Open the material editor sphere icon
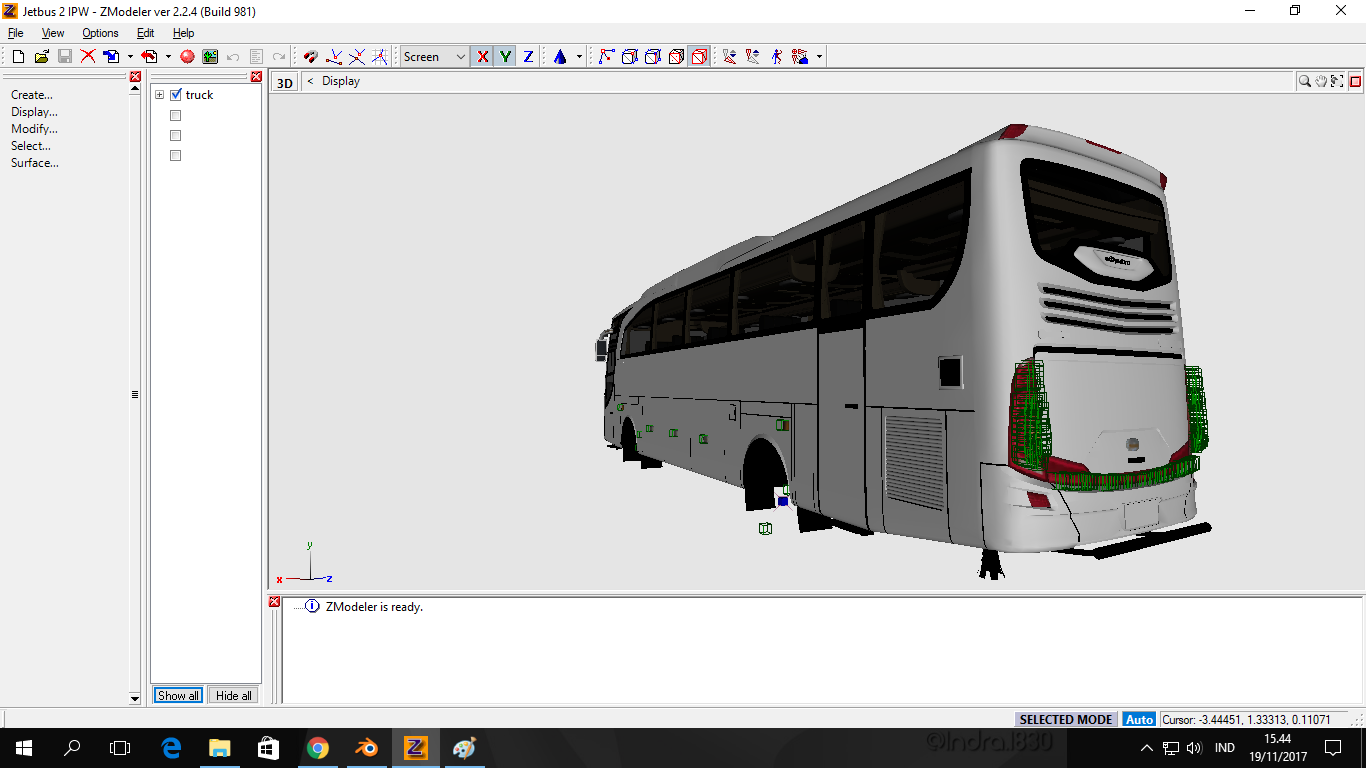The image size is (1366, 768). click(x=189, y=56)
